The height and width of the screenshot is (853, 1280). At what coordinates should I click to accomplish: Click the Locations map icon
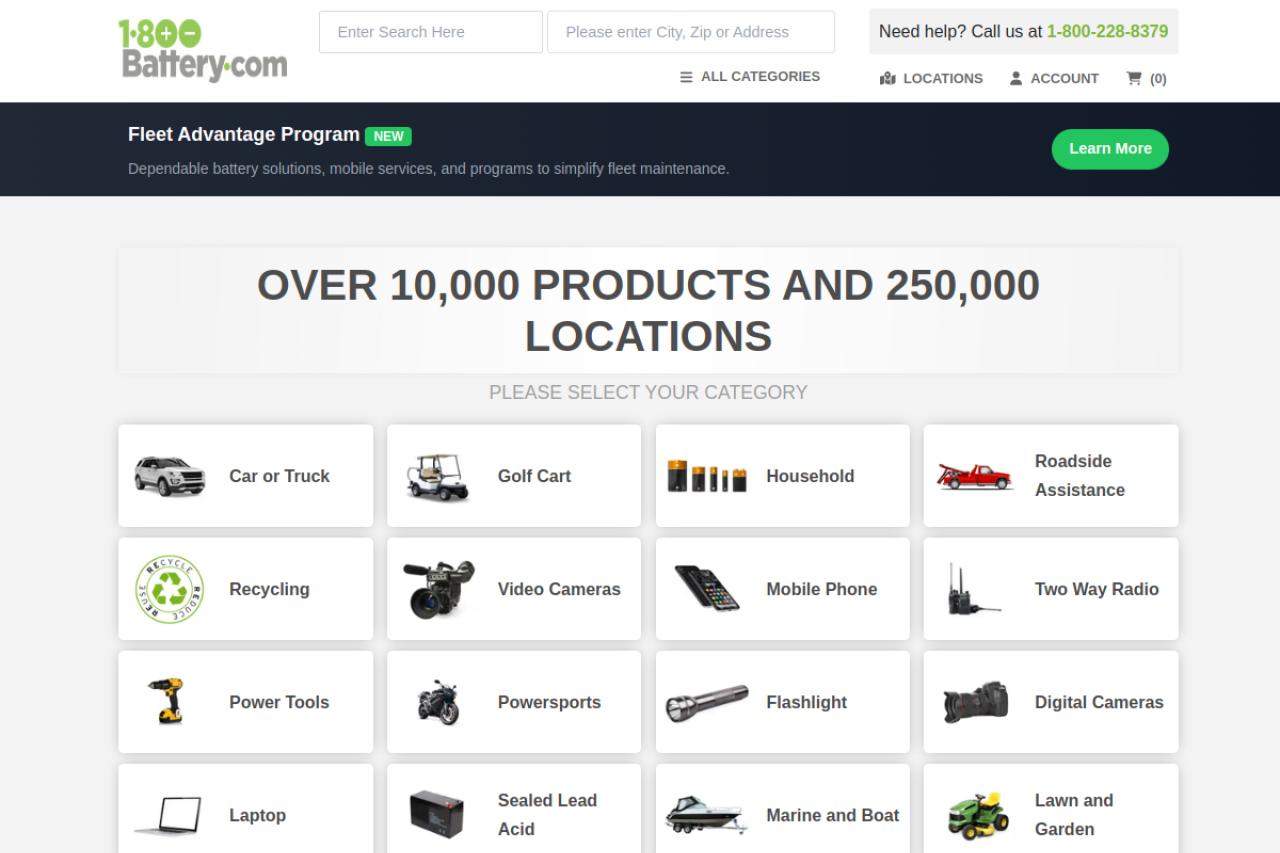[887, 78]
